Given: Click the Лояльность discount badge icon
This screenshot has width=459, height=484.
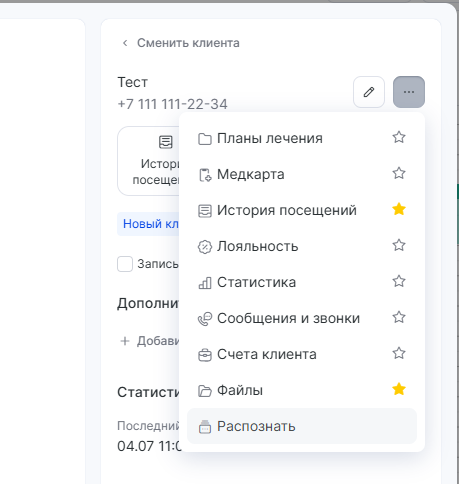Looking at the screenshot, I should point(205,247).
